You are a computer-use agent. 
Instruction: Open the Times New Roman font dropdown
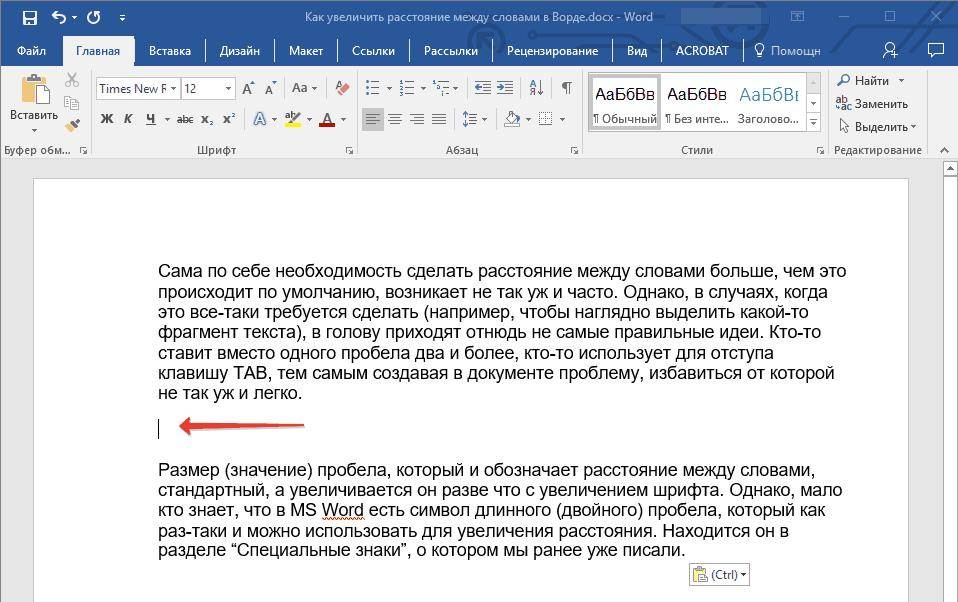point(173,88)
